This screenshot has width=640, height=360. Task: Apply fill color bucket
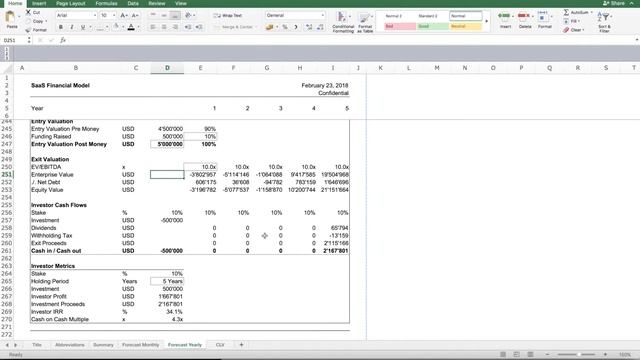point(116,27)
